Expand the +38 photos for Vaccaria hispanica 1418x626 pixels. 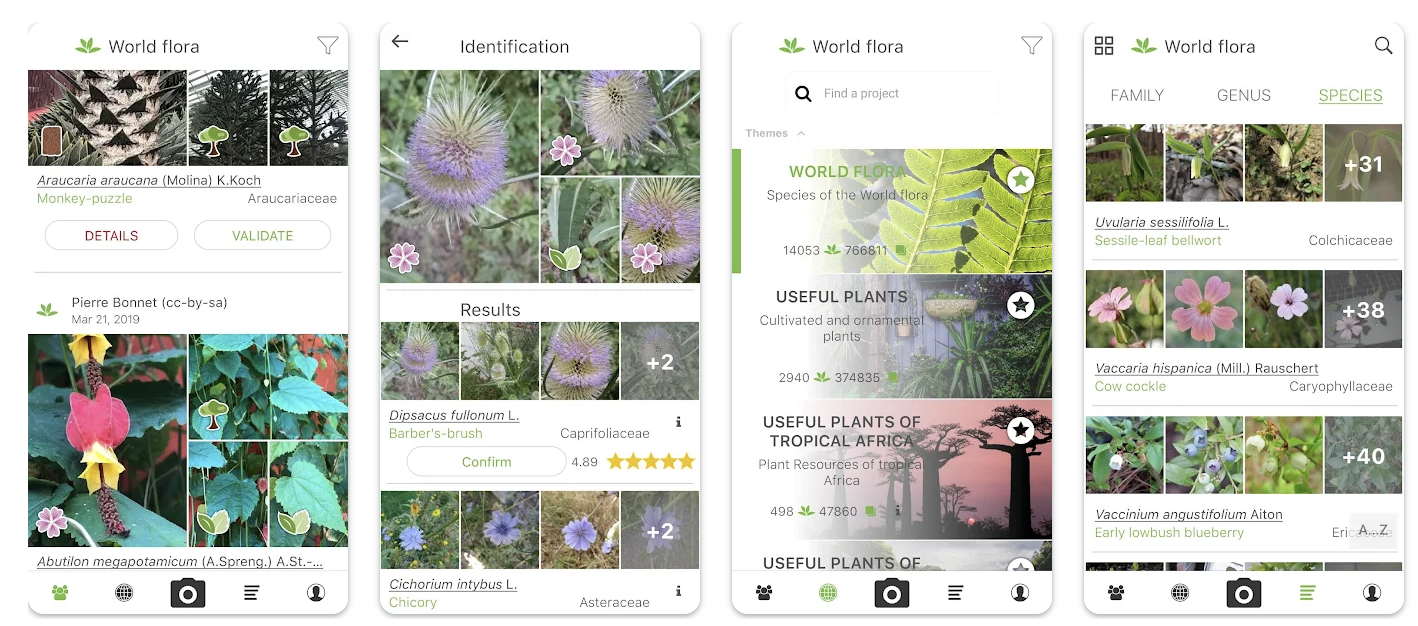click(x=1363, y=309)
